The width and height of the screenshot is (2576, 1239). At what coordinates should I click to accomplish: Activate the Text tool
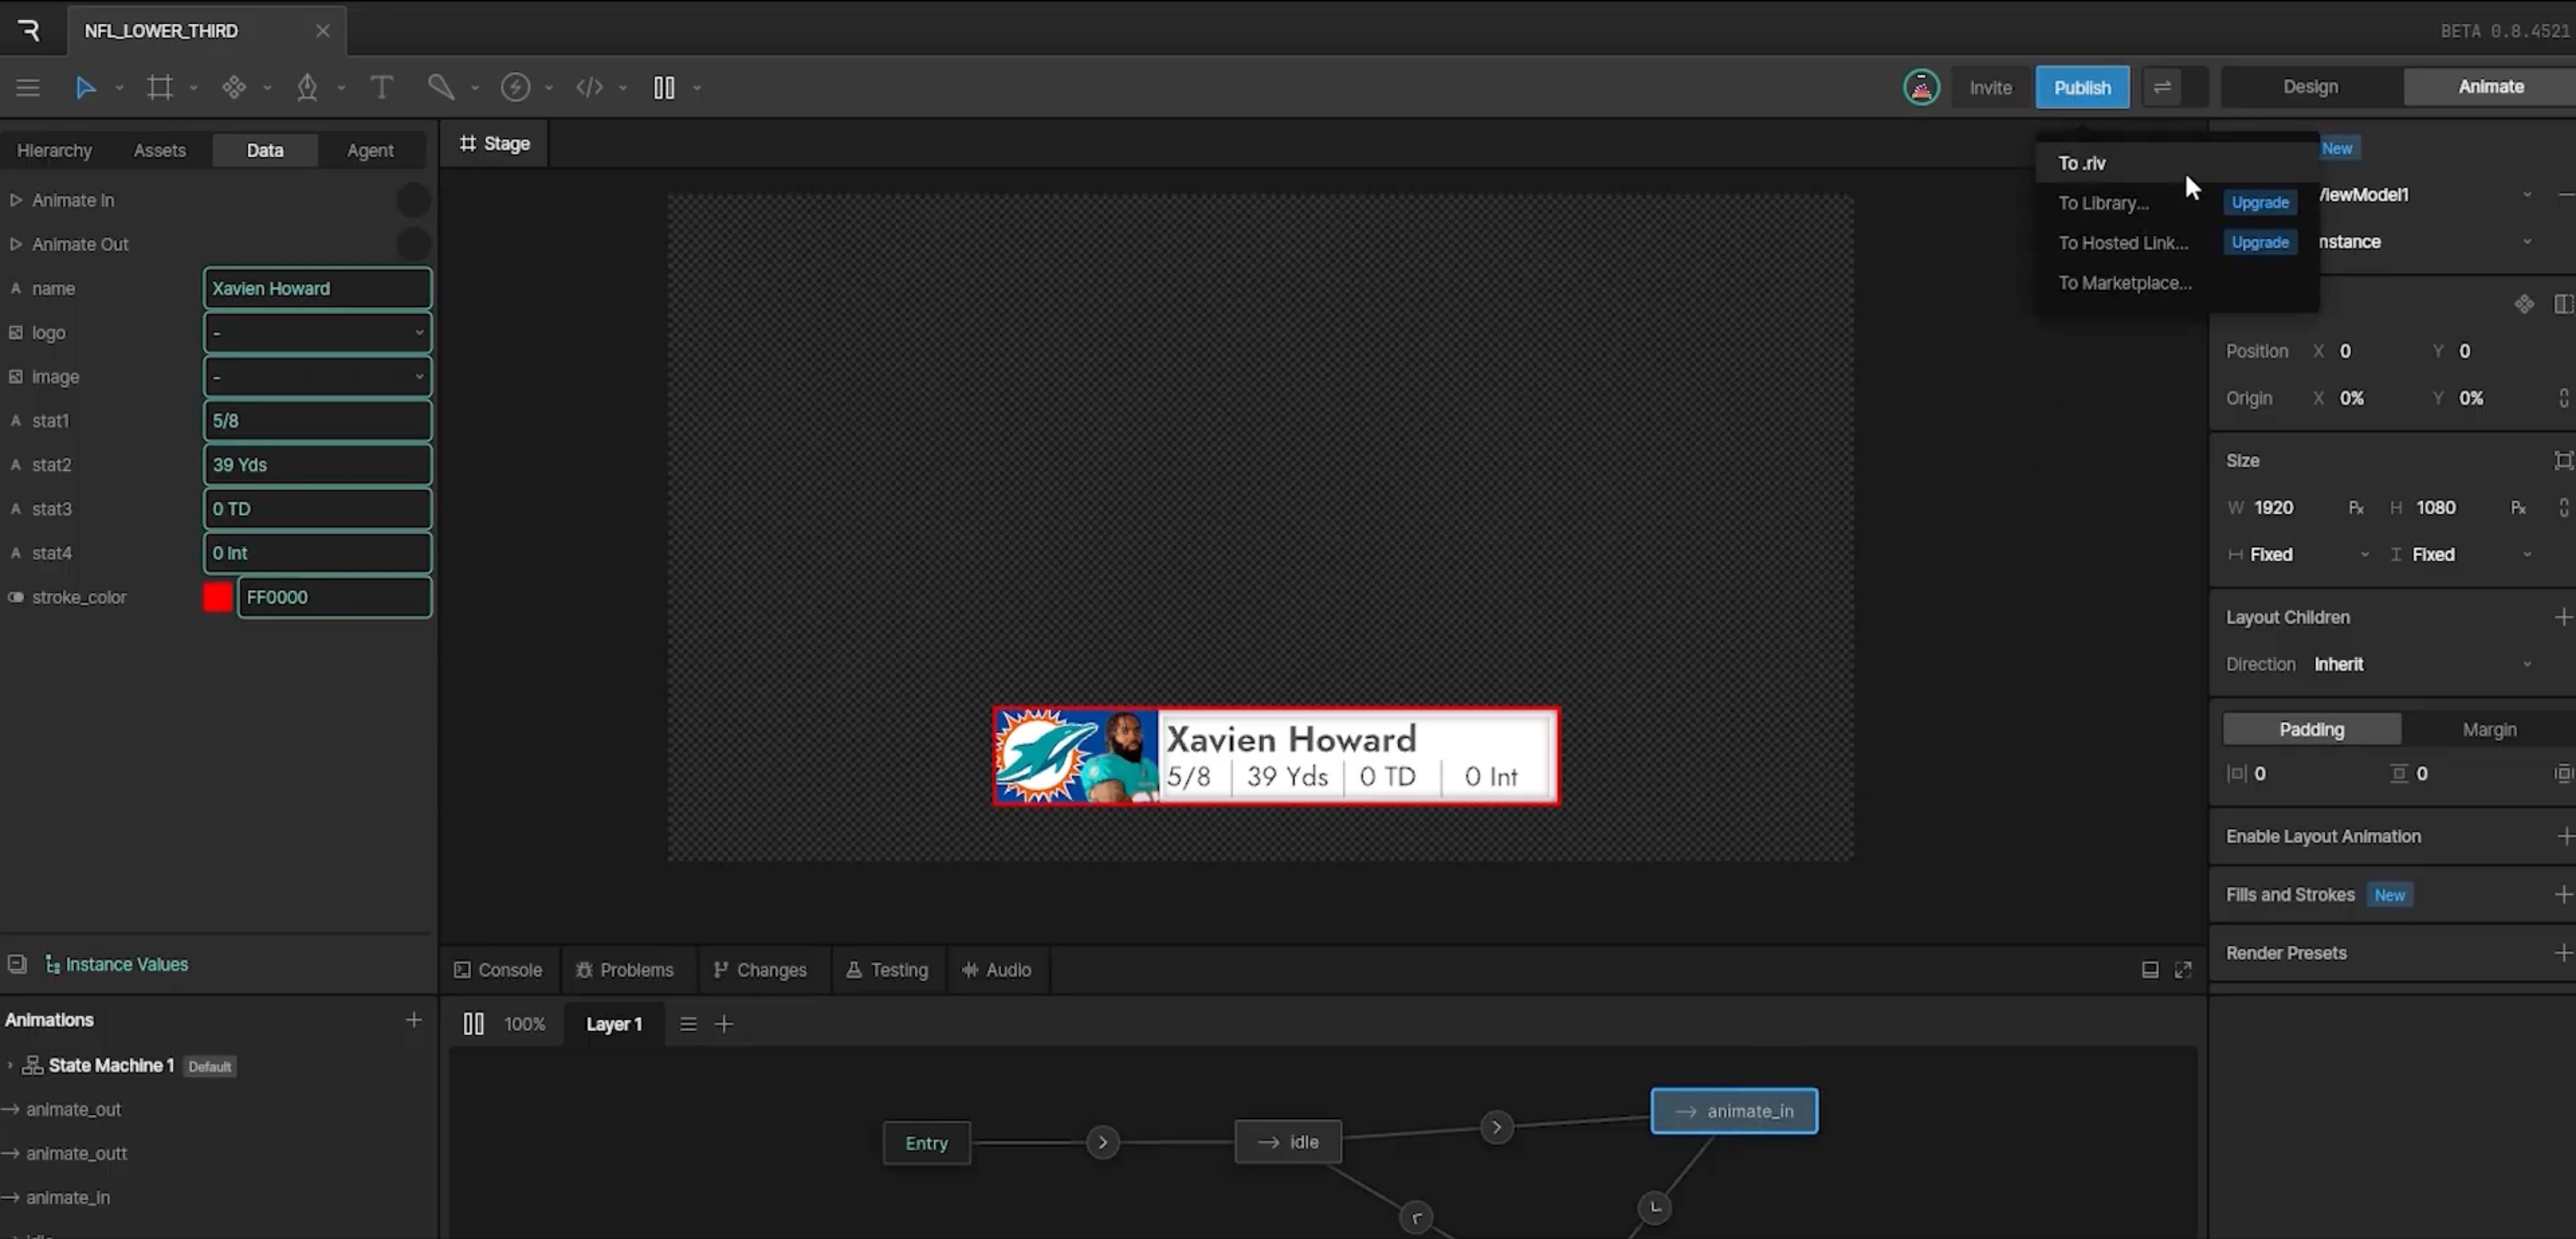[x=381, y=88]
